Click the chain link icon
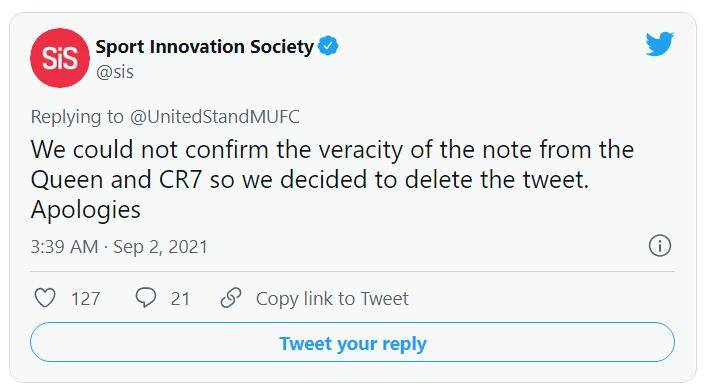The height and width of the screenshot is (389, 704). click(231, 298)
